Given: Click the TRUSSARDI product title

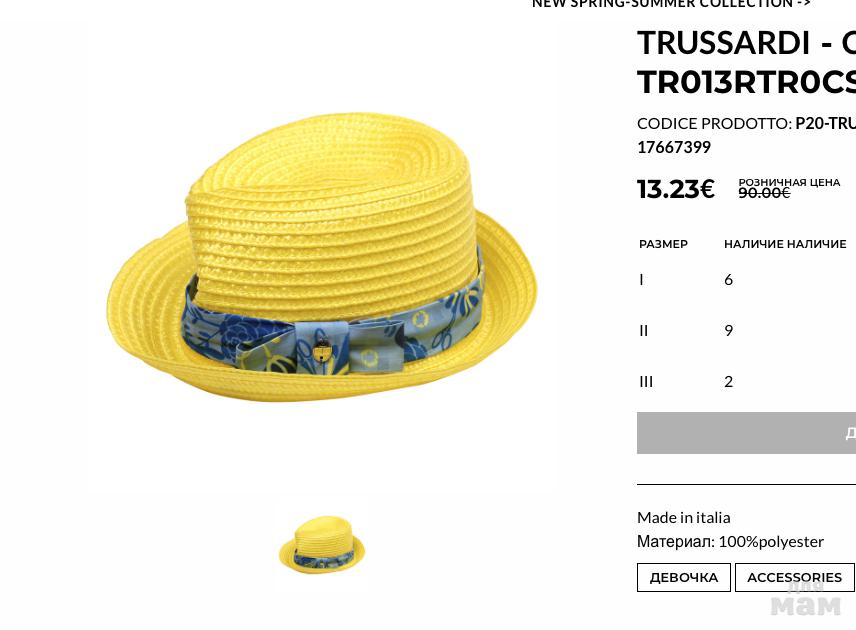Looking at the screenshot, I should pyautogui.click(x=746, y=62).
